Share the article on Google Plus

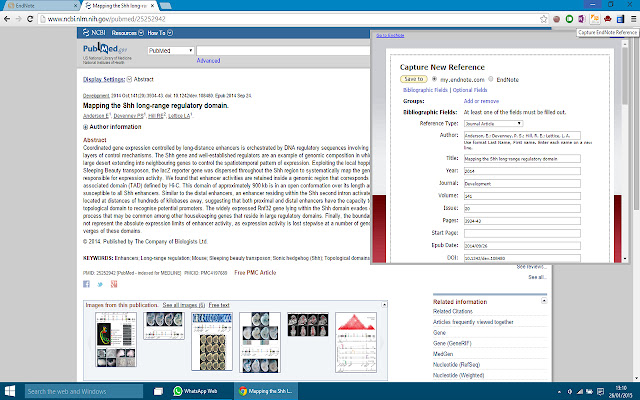click(112, 285)
